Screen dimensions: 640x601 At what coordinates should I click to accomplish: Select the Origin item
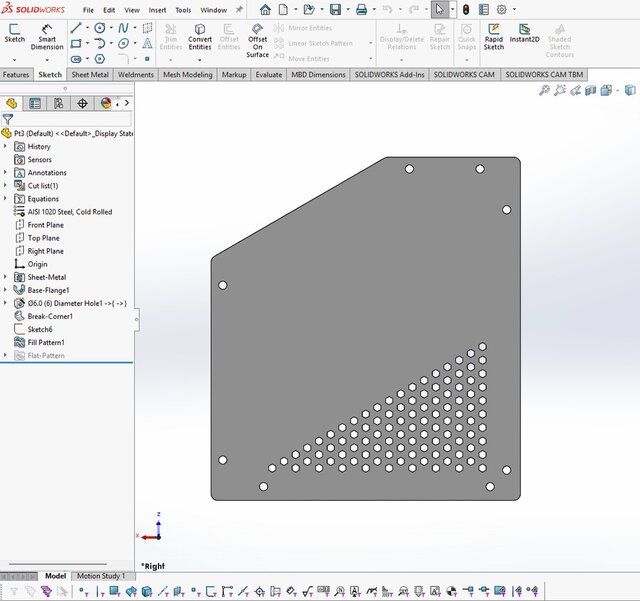tap(37, 264)
